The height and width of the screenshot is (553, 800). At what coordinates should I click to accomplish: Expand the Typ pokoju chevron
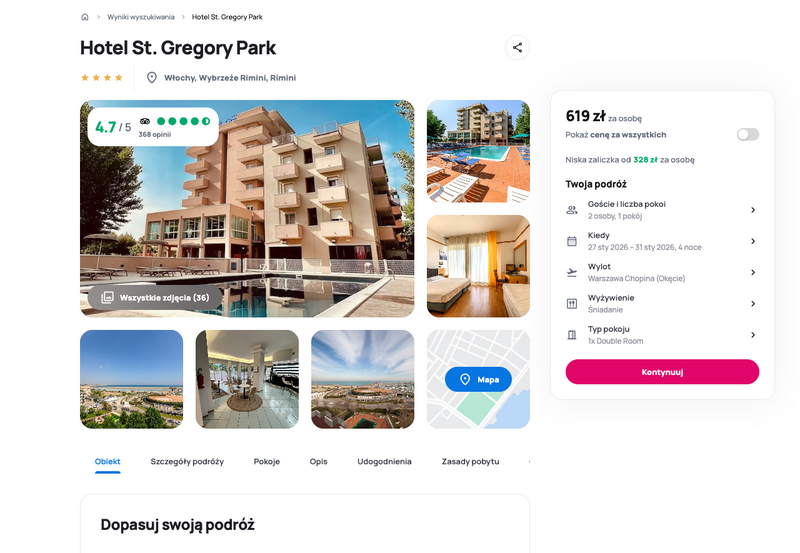753,335
